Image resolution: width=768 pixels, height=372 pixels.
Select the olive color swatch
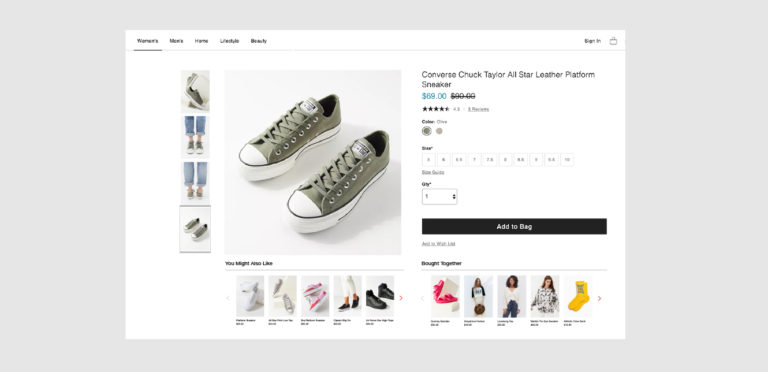[427, 131]
